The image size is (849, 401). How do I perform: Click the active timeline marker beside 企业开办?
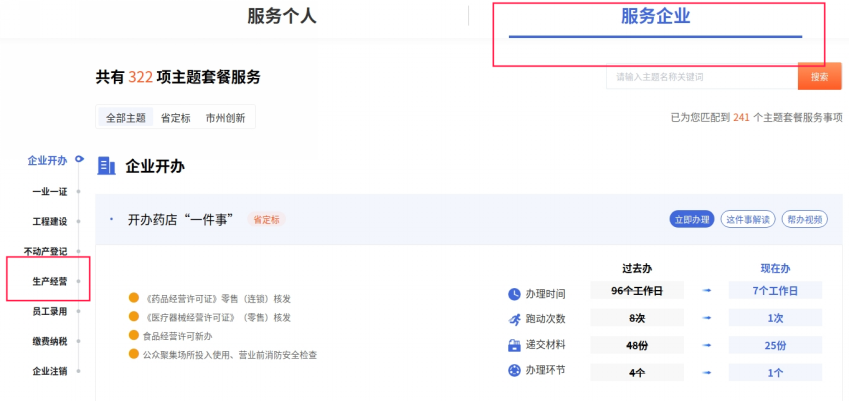pyautogui.click(x=80, y=159)
